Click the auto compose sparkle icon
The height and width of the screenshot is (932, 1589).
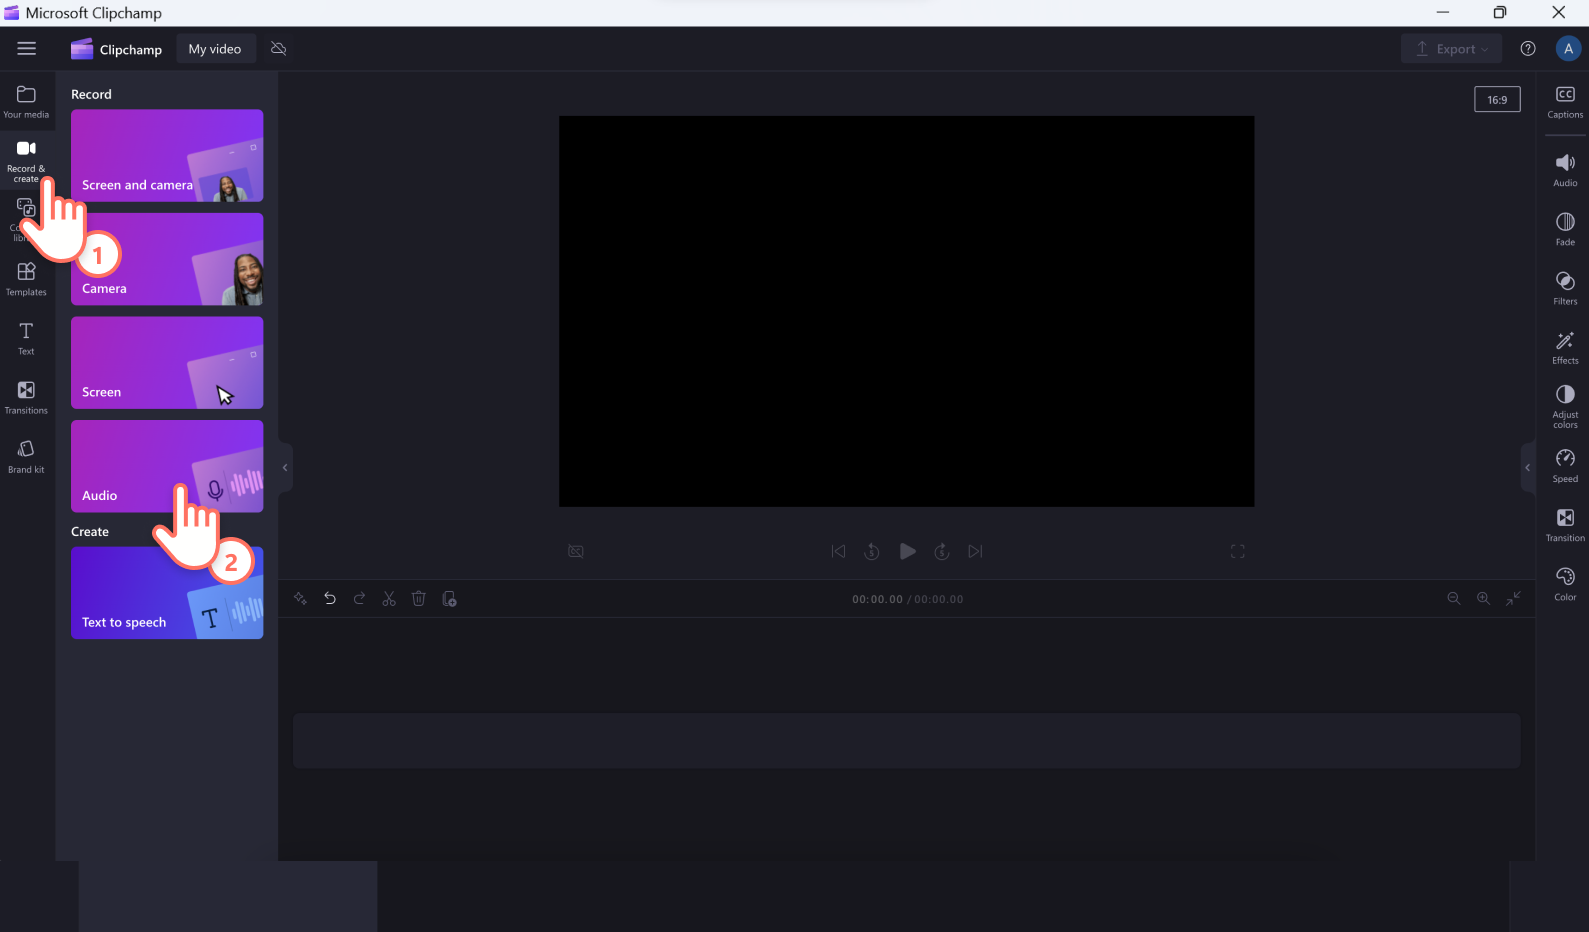[300, 599]
